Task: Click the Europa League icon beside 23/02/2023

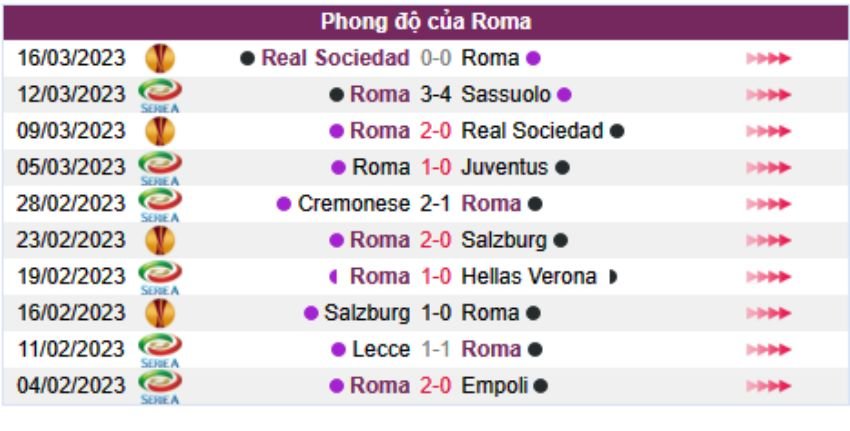Action: [159, 240]
